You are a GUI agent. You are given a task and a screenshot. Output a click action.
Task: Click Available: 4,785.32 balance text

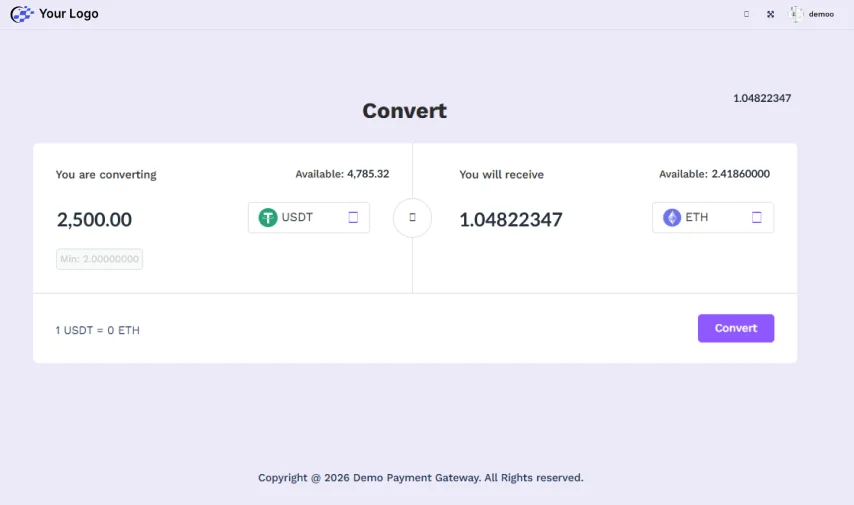tap(342, 174)
